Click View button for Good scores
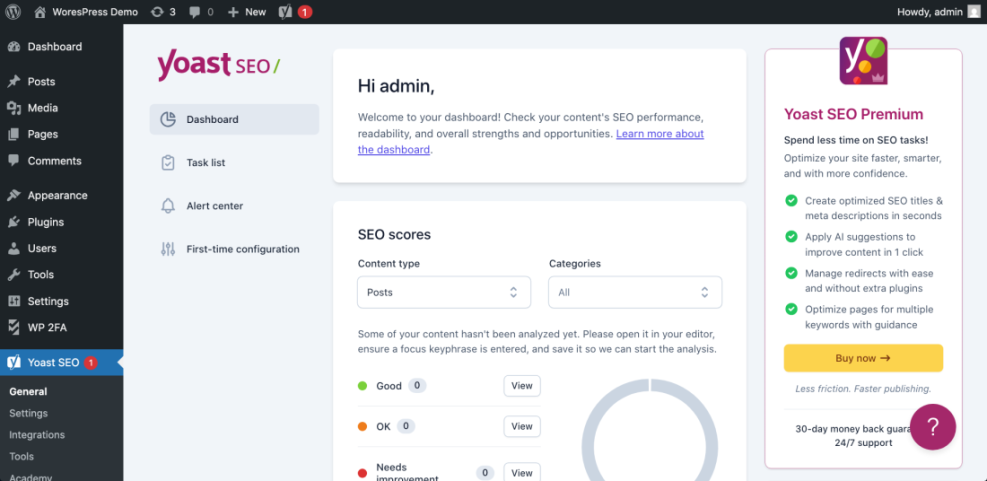This screenshot has width=987, height=481. pos(522,386)
